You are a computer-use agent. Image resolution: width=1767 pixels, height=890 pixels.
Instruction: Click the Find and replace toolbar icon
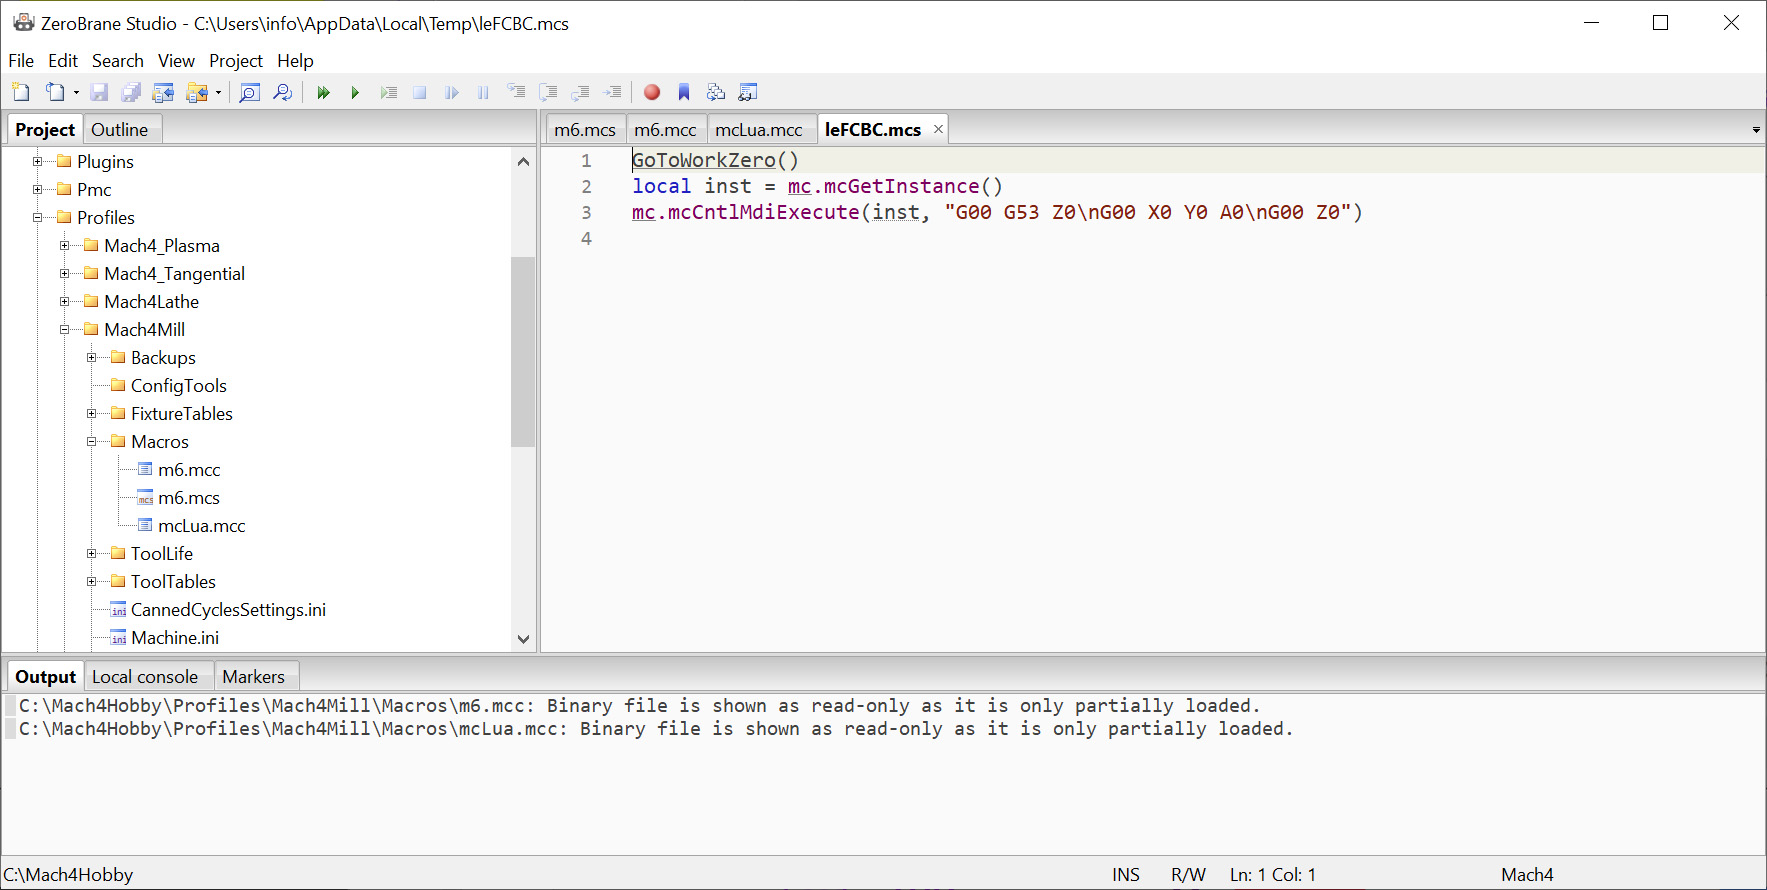click(x=283, y=92)
